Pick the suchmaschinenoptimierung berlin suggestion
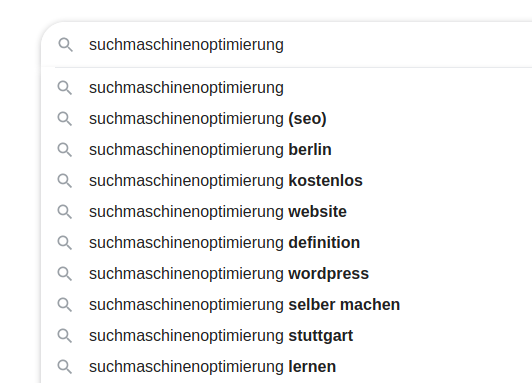 [286, 150]
